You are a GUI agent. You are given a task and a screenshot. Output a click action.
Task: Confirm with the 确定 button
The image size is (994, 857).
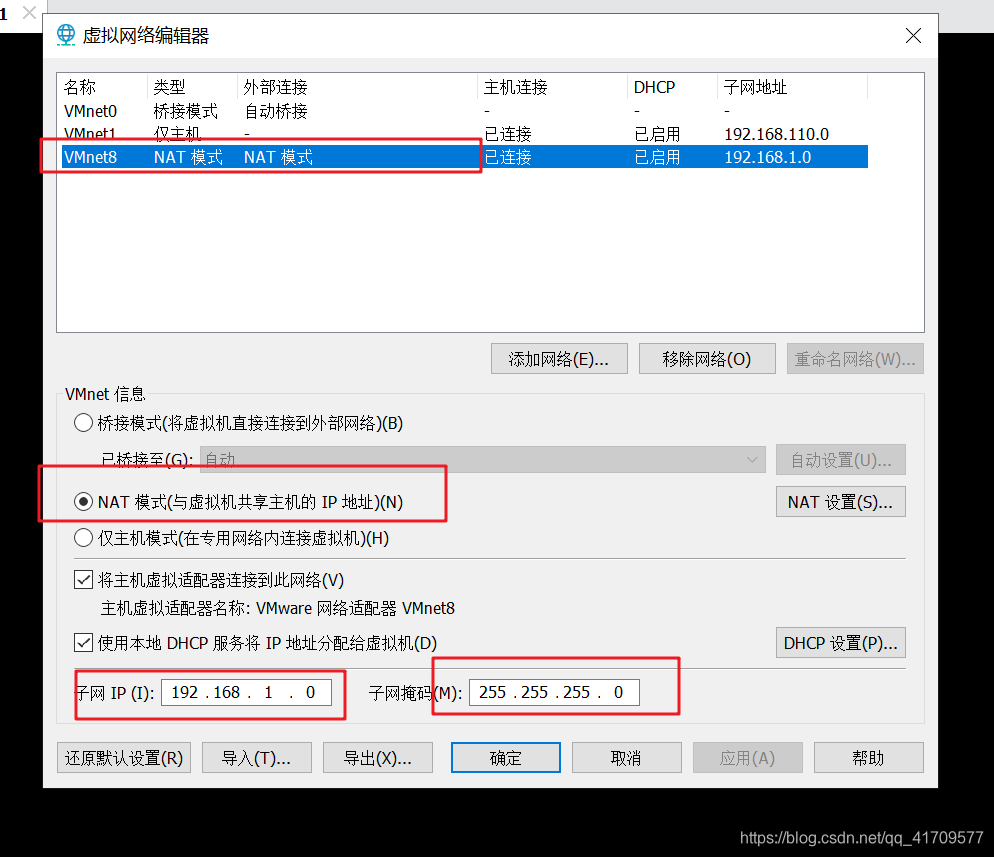506,757
